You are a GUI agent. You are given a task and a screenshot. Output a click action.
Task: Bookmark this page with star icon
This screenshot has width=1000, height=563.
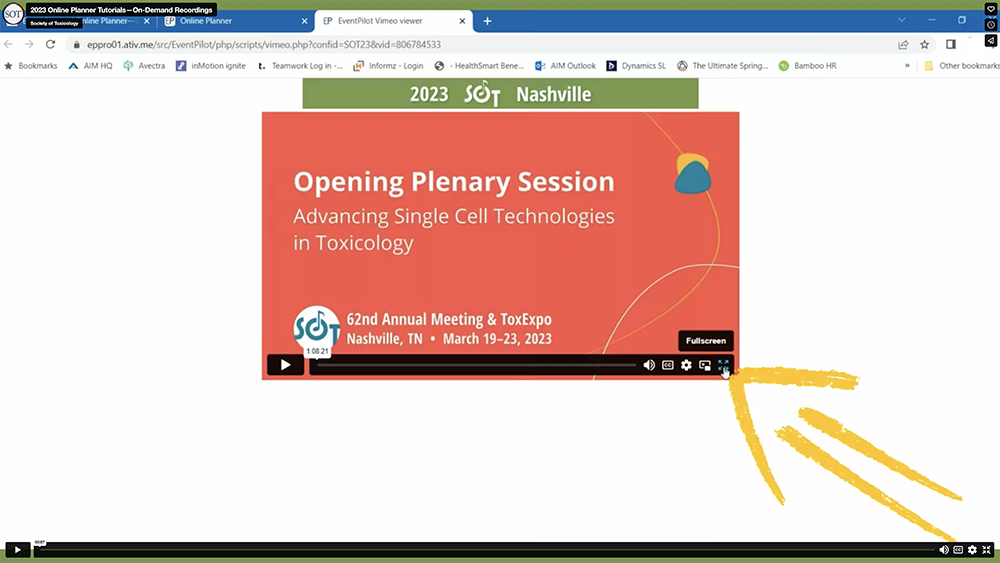pos(924,45)
